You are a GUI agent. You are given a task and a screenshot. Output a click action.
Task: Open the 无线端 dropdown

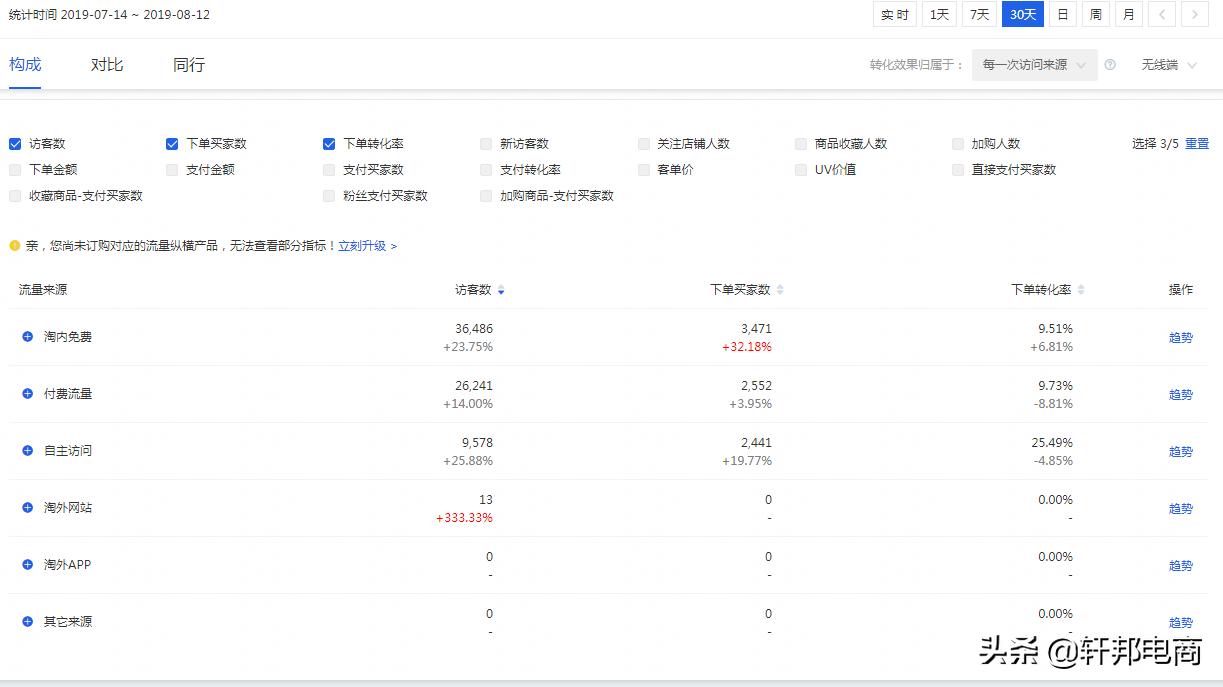tap(1167, 64)
